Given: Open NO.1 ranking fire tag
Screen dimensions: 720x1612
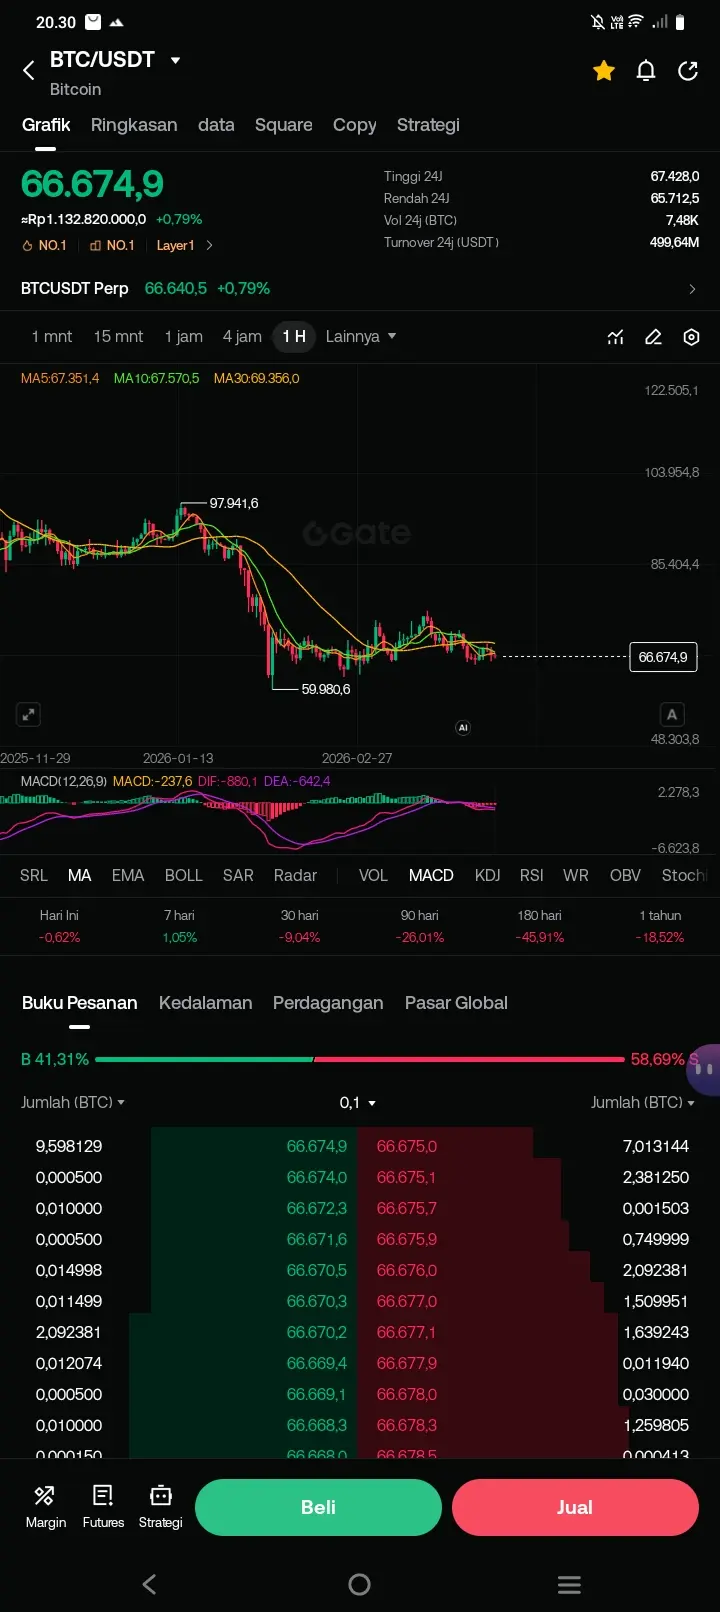Looking at the screenshot, I should (44, 245).
